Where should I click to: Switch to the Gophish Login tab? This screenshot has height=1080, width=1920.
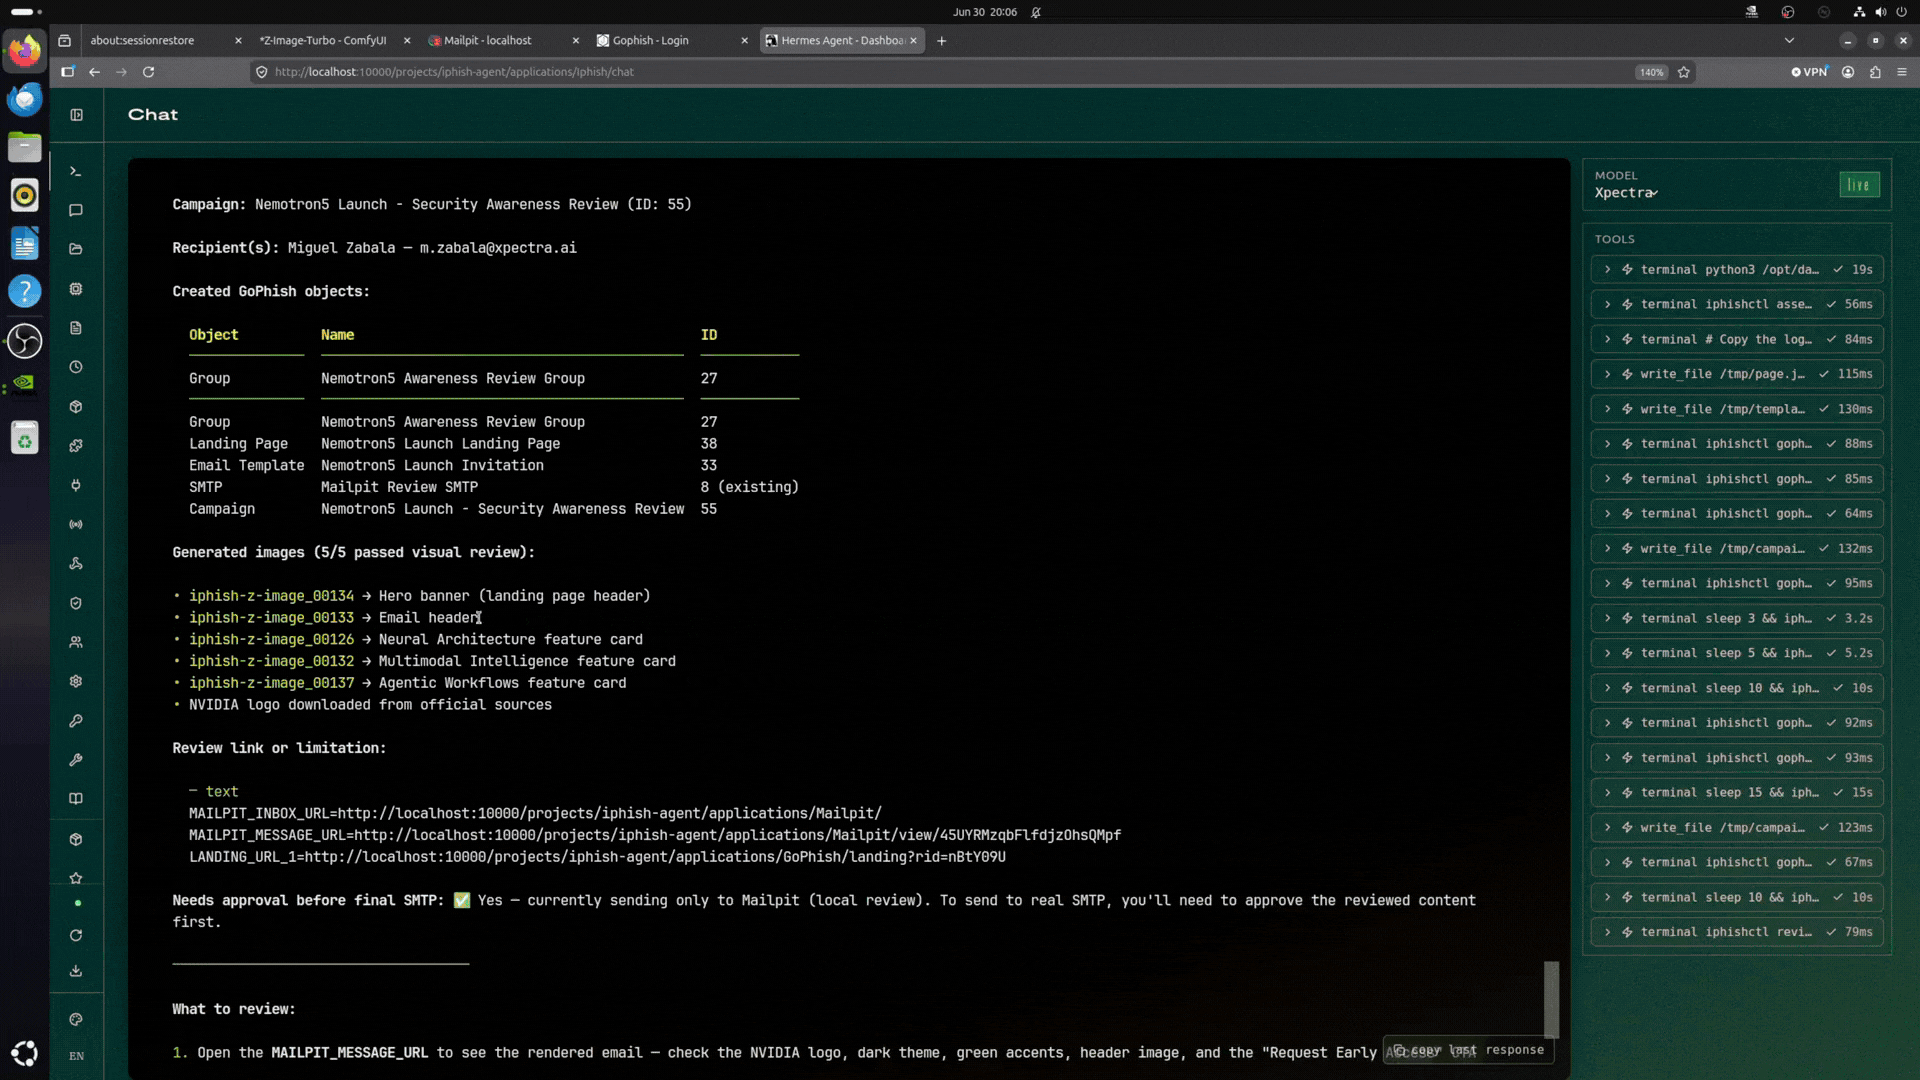[671, 41]
